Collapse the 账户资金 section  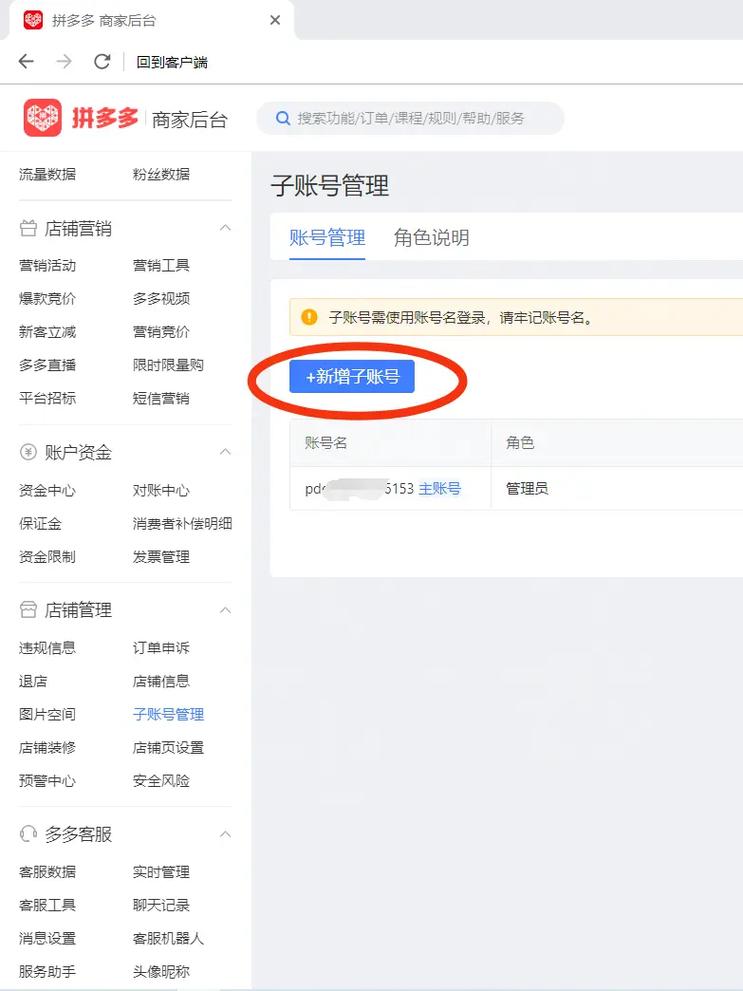point(225,452)
